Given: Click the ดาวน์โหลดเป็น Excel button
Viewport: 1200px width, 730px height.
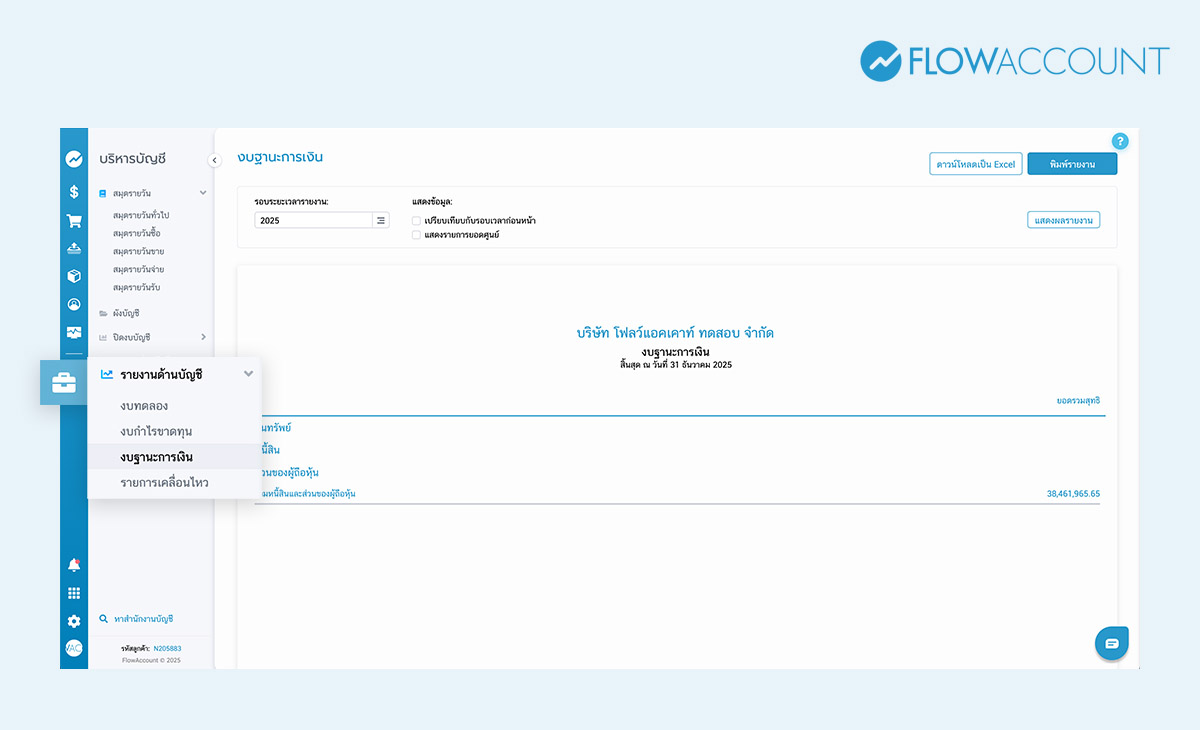Looking at the screenshot, I should (x=975, y=164).
